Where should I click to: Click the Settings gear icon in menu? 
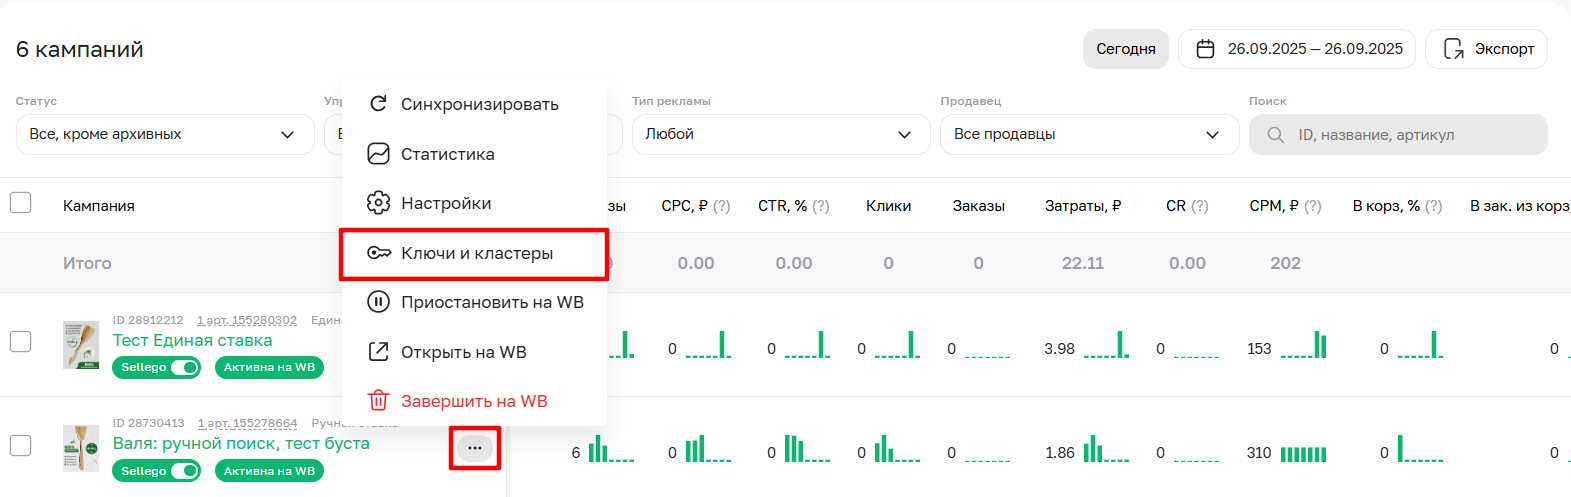coord(378,203)
